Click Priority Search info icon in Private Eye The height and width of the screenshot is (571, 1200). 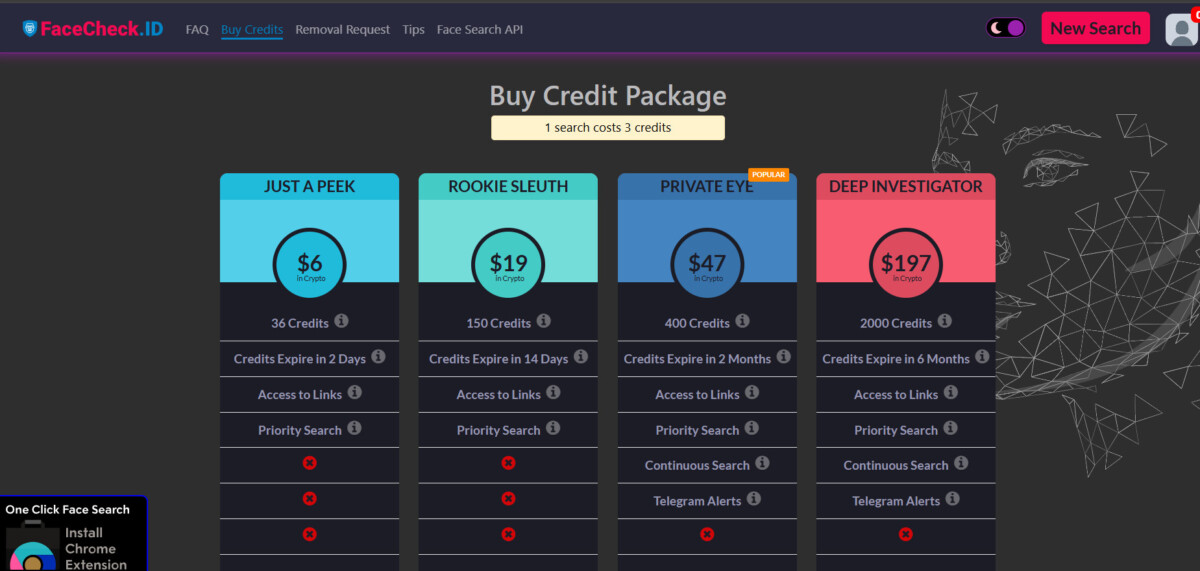(x=751, y=428)
